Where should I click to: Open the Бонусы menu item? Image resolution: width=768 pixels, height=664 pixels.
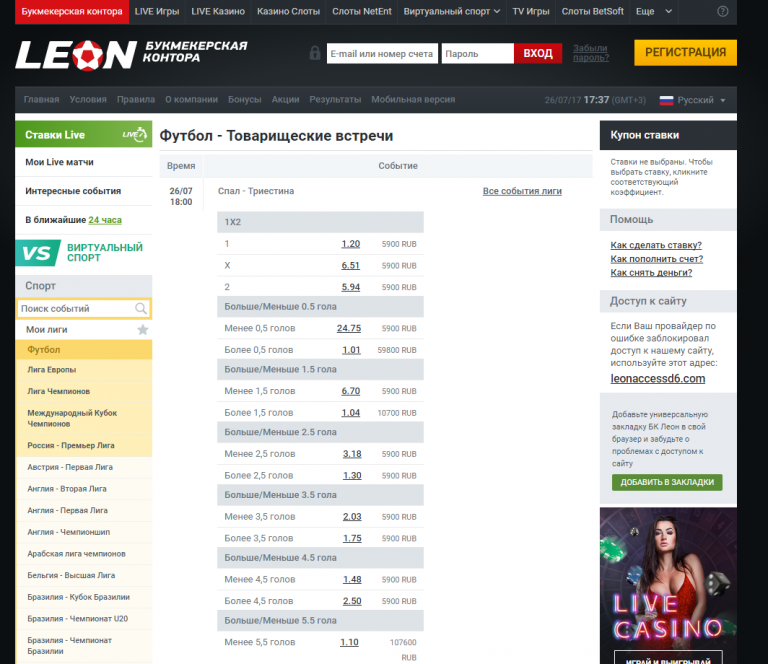click(x=244, y=100)
